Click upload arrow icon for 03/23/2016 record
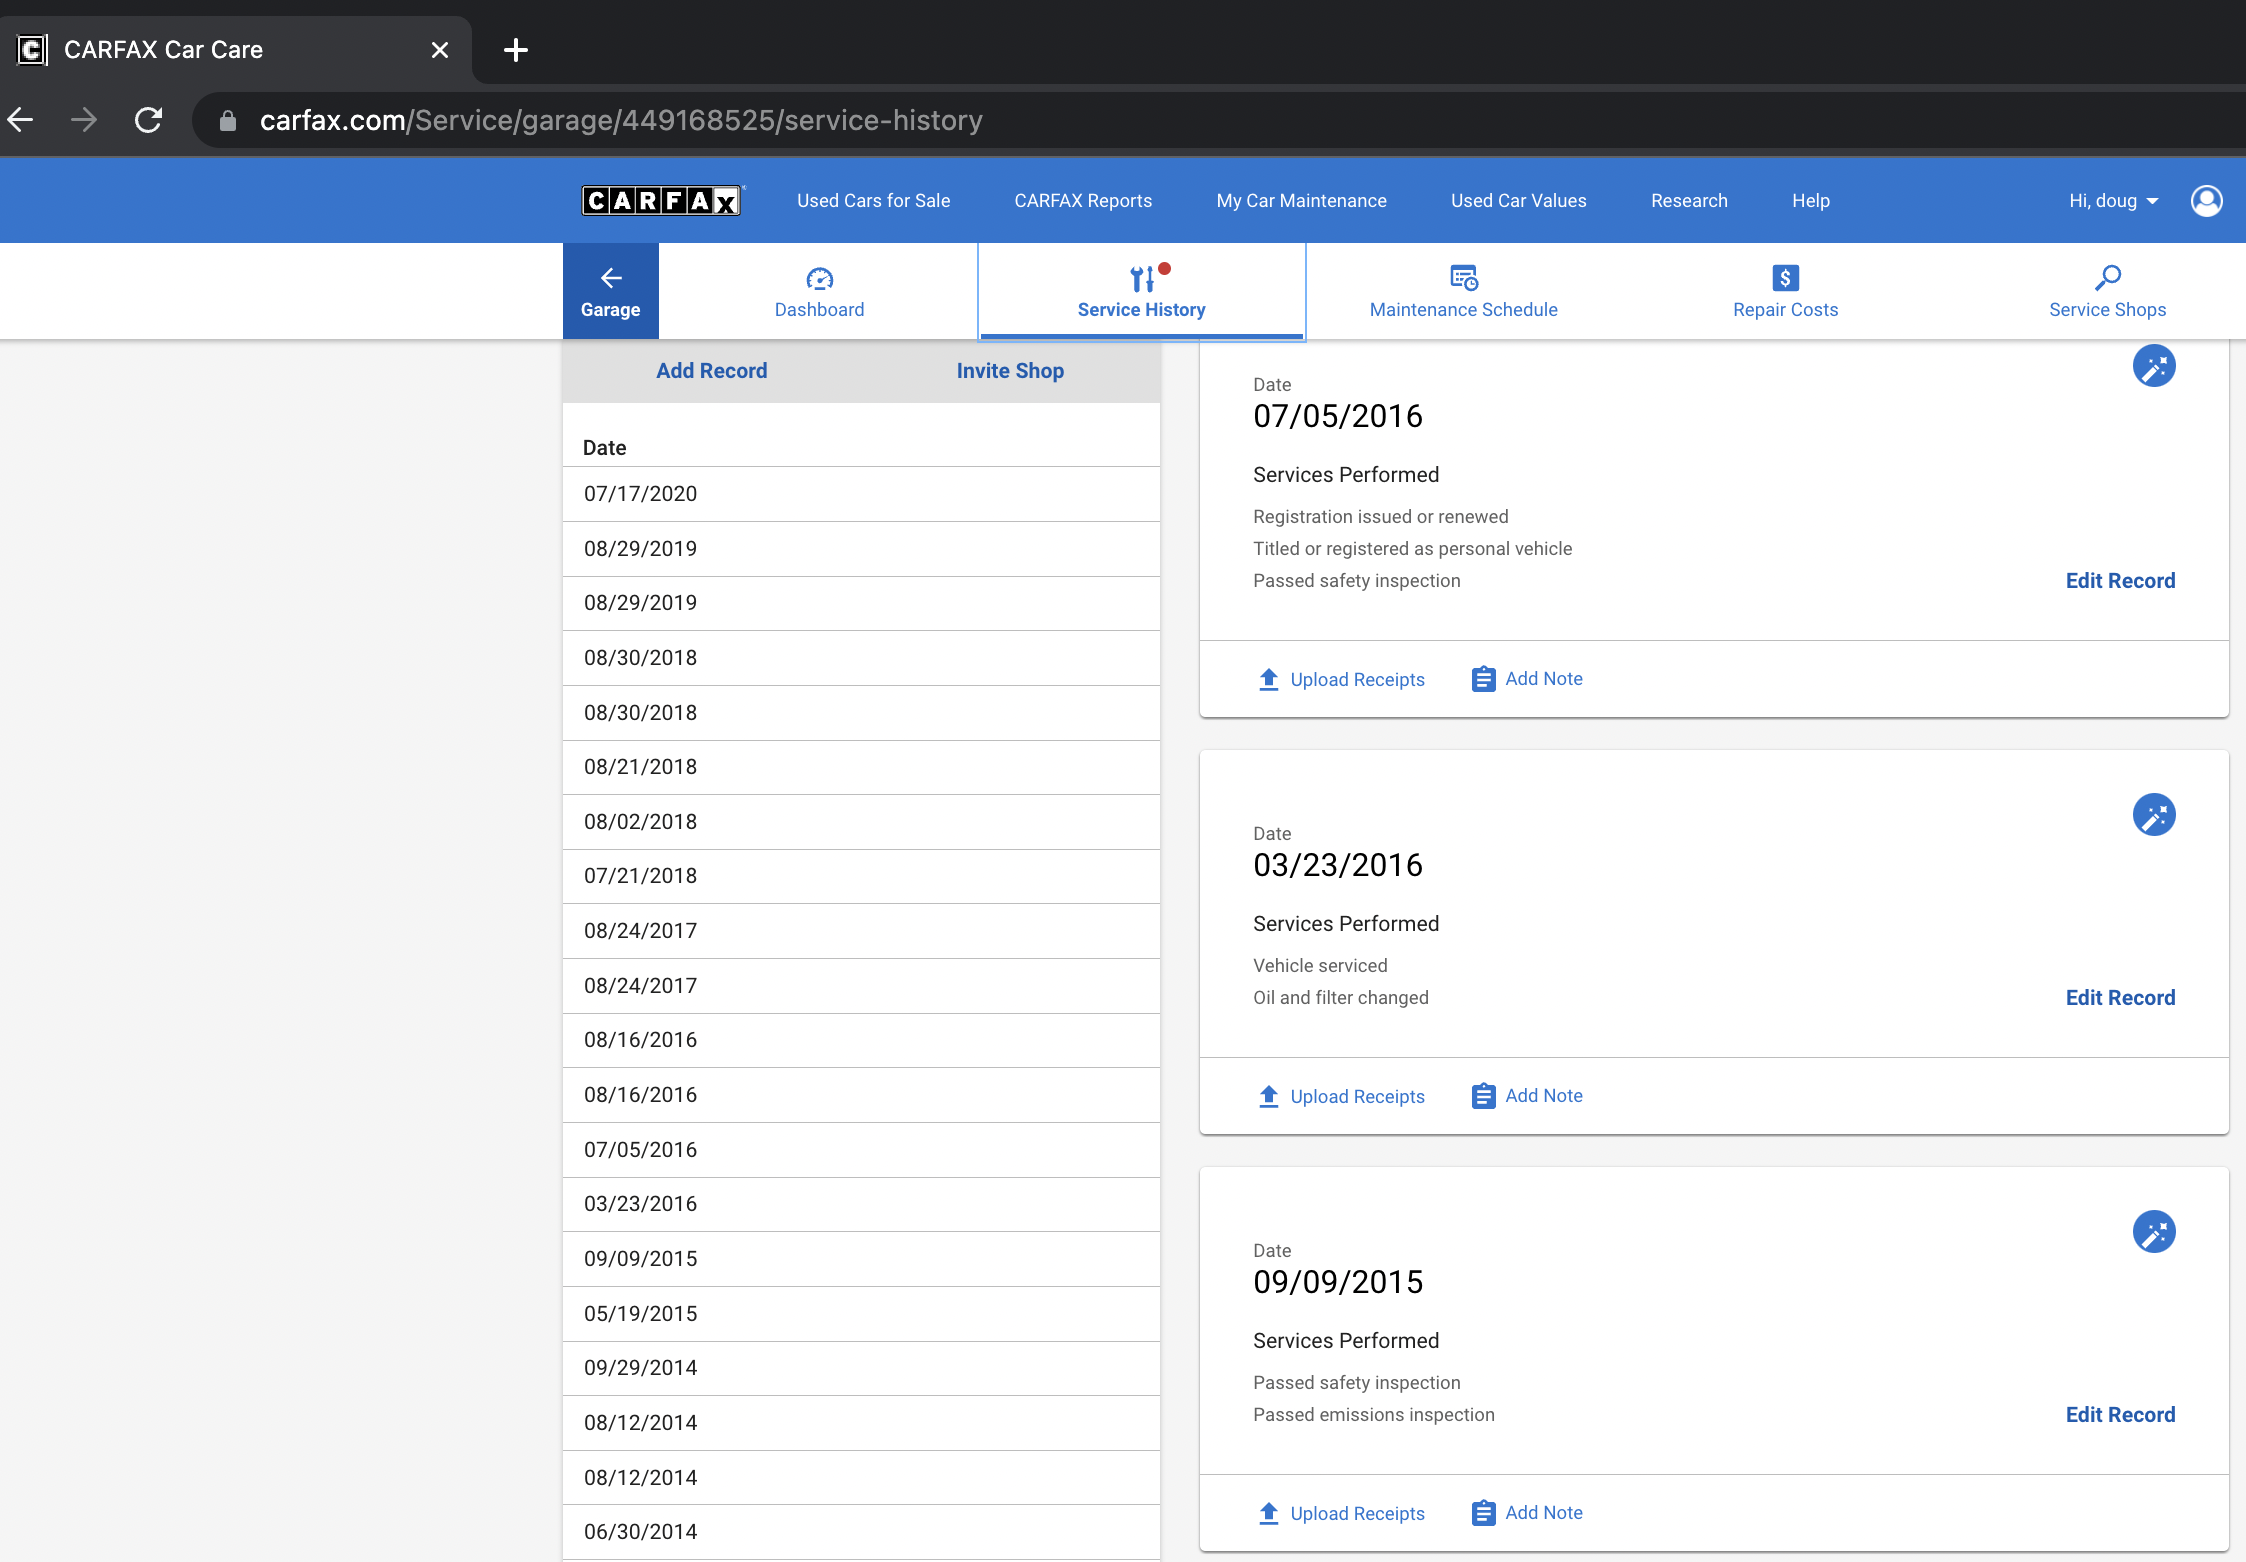Image resolution: width=2246 pixels, height=1562 pixels. click(x=1269, y=1096)
